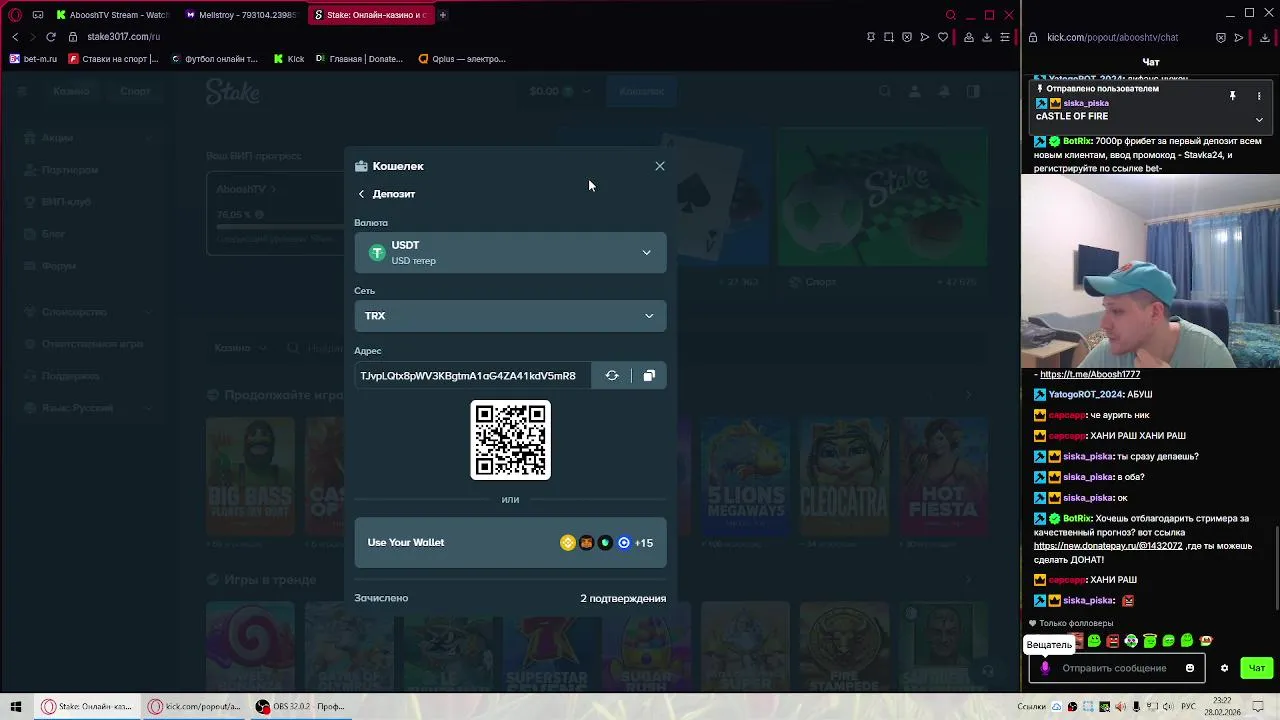1280x720 pixels.
Task: Click the Opera workspaces icon beside tabs
Action: coord(38,15)
